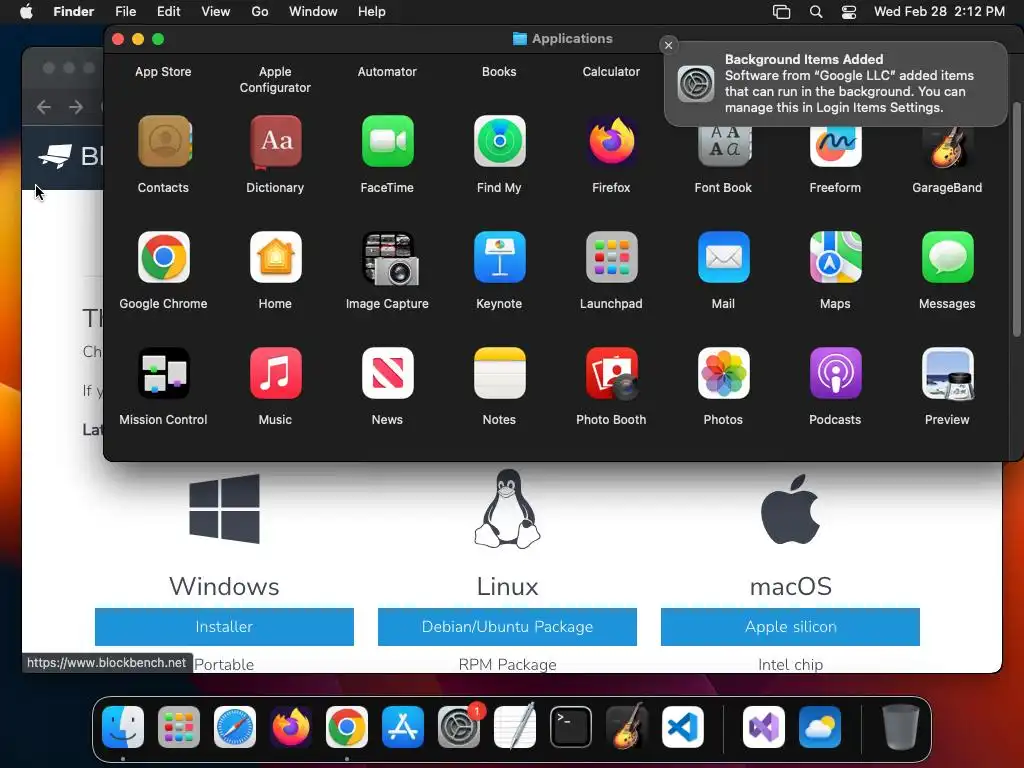Image resolution: width=1024 pixels, height=768 pixels.
Task: Open the Window menu
Action: [x=313, y=12]
